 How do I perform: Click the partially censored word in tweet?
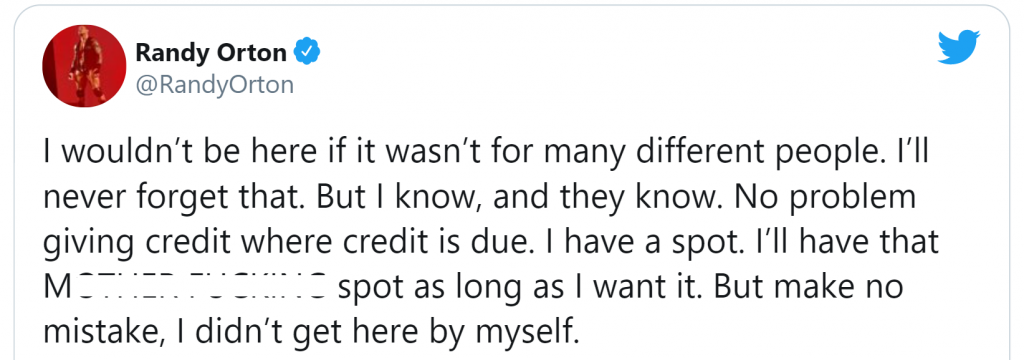point(186,287)
